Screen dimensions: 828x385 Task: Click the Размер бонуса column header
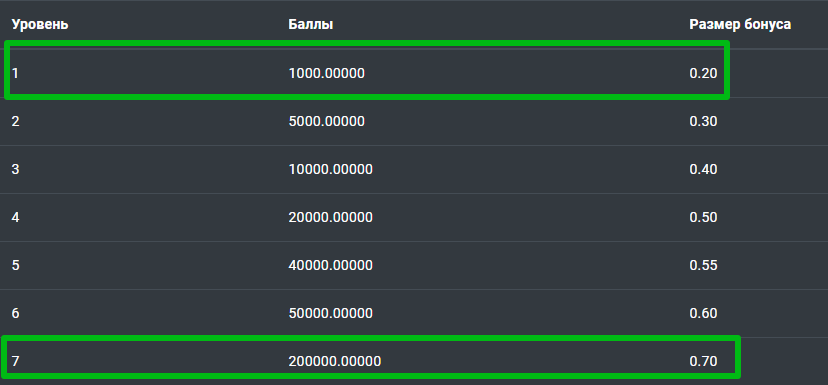point(740,24)
